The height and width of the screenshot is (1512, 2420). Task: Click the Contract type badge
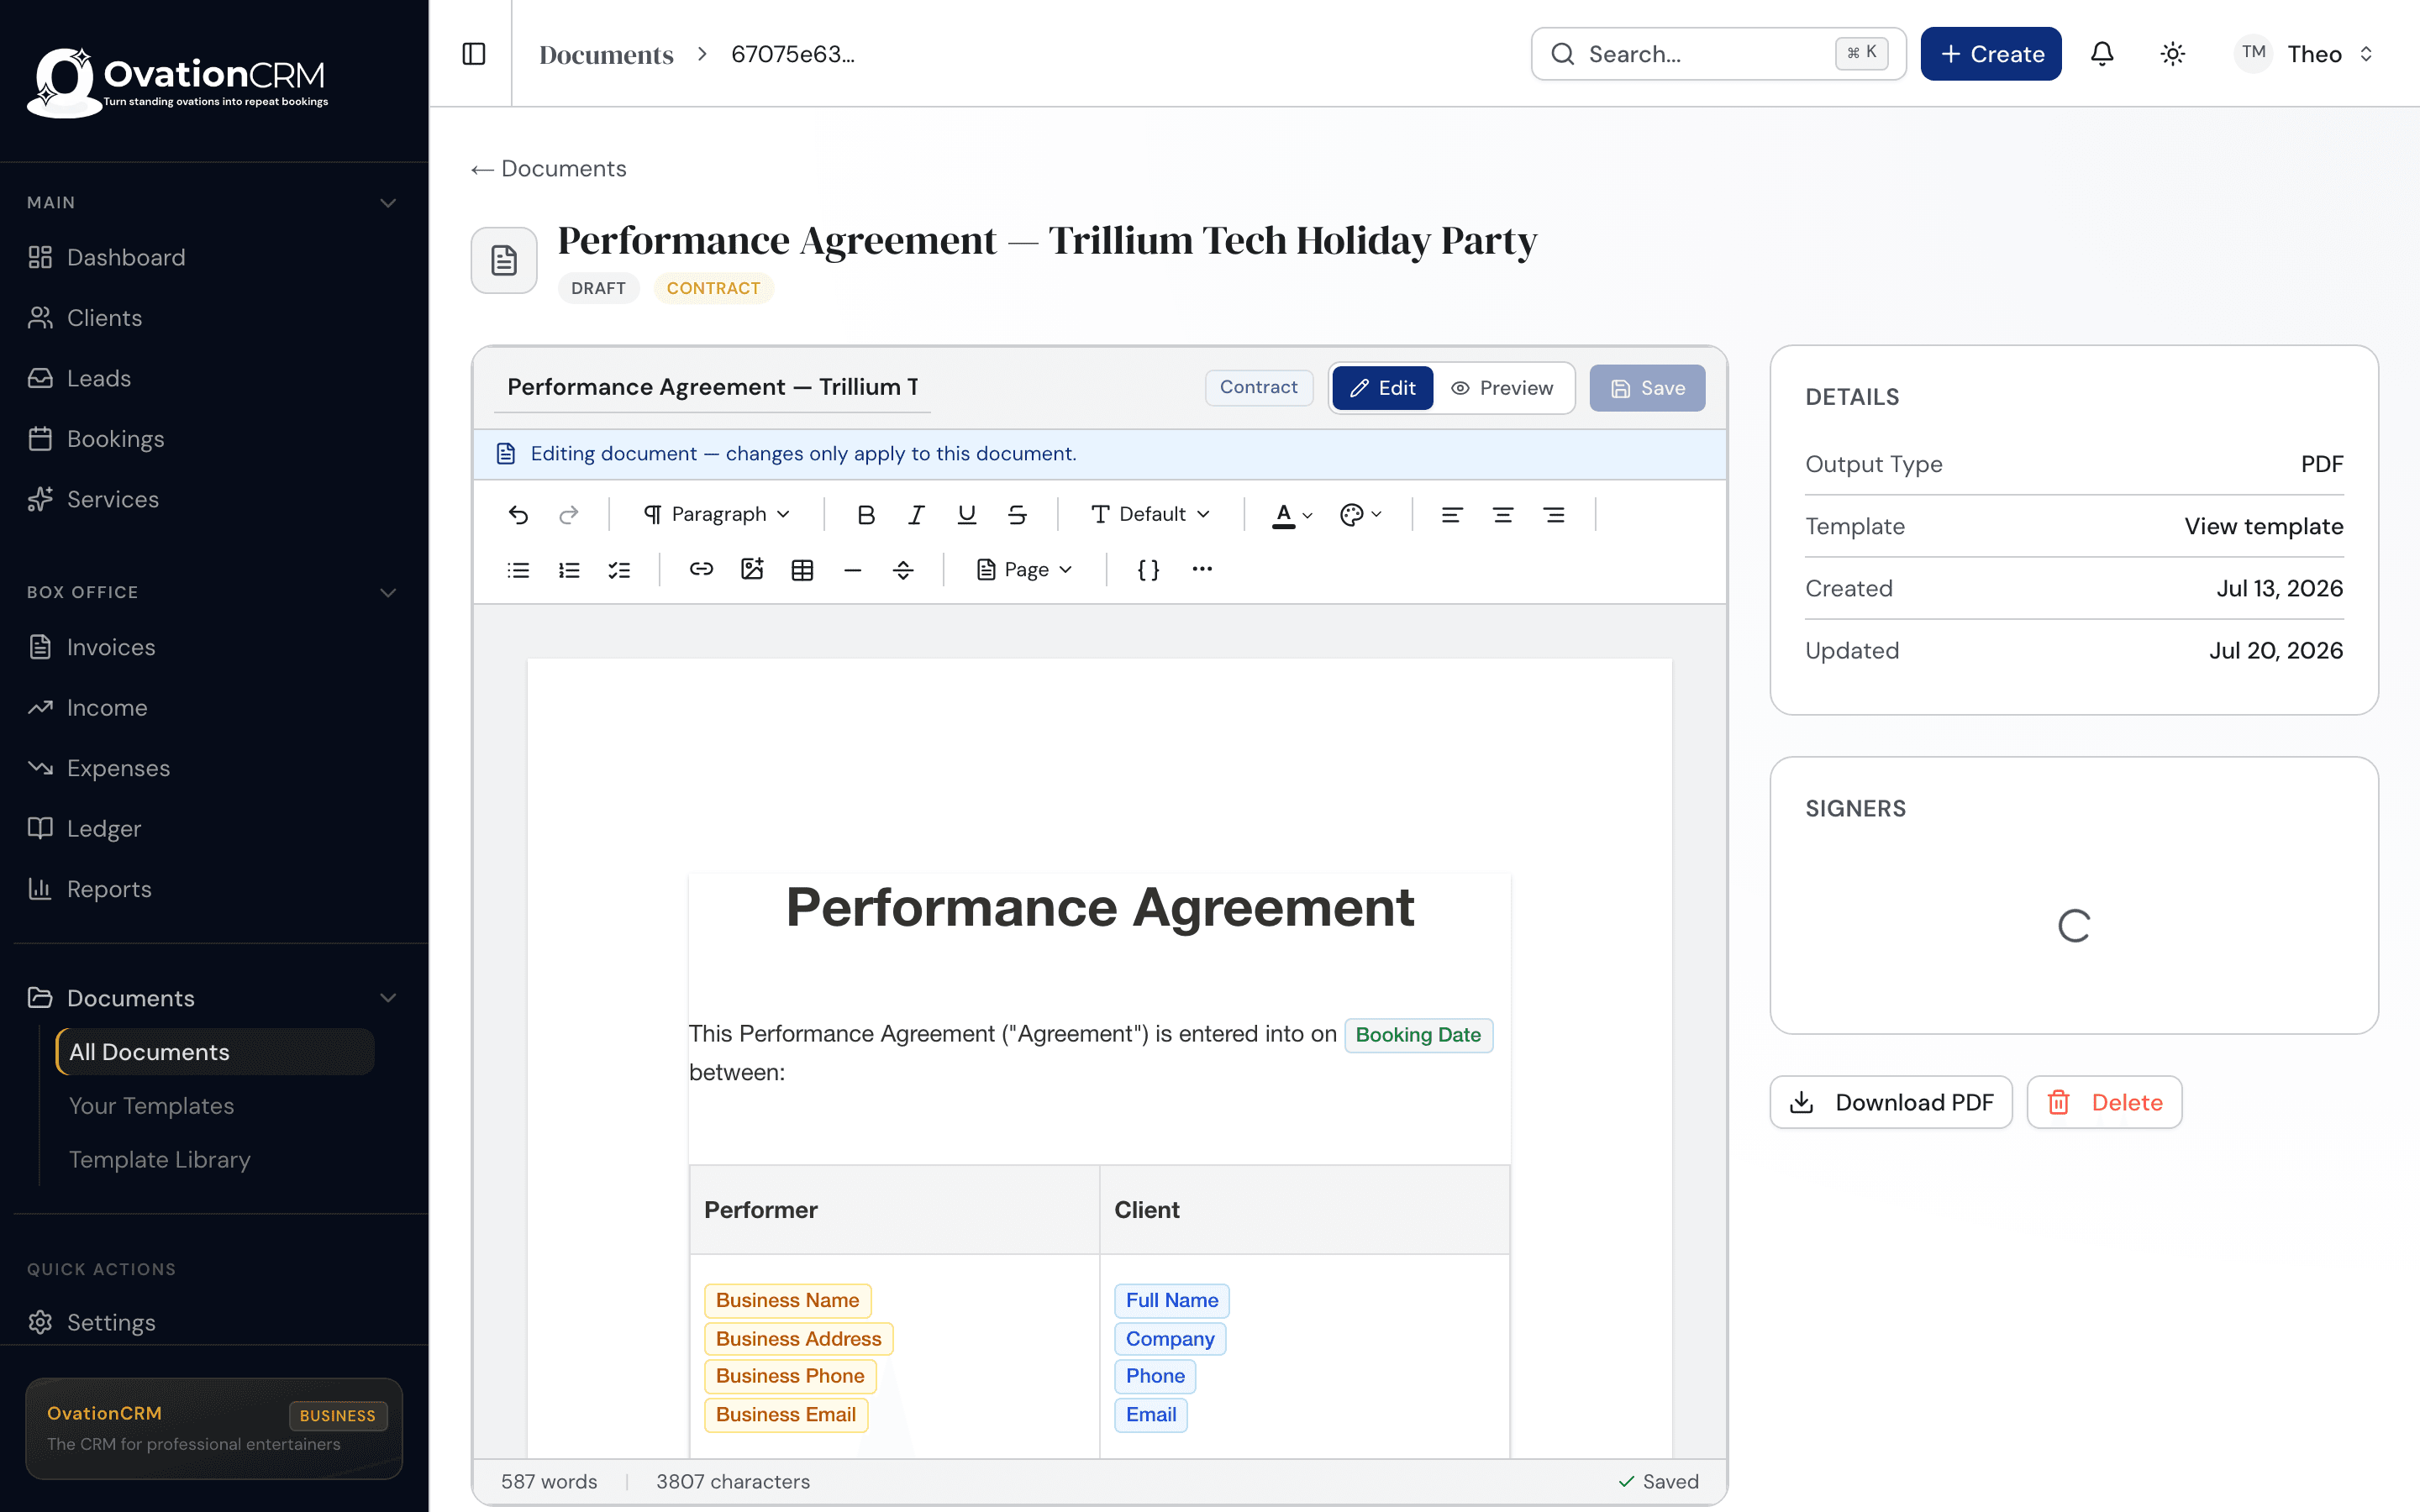pos(1258,387)
